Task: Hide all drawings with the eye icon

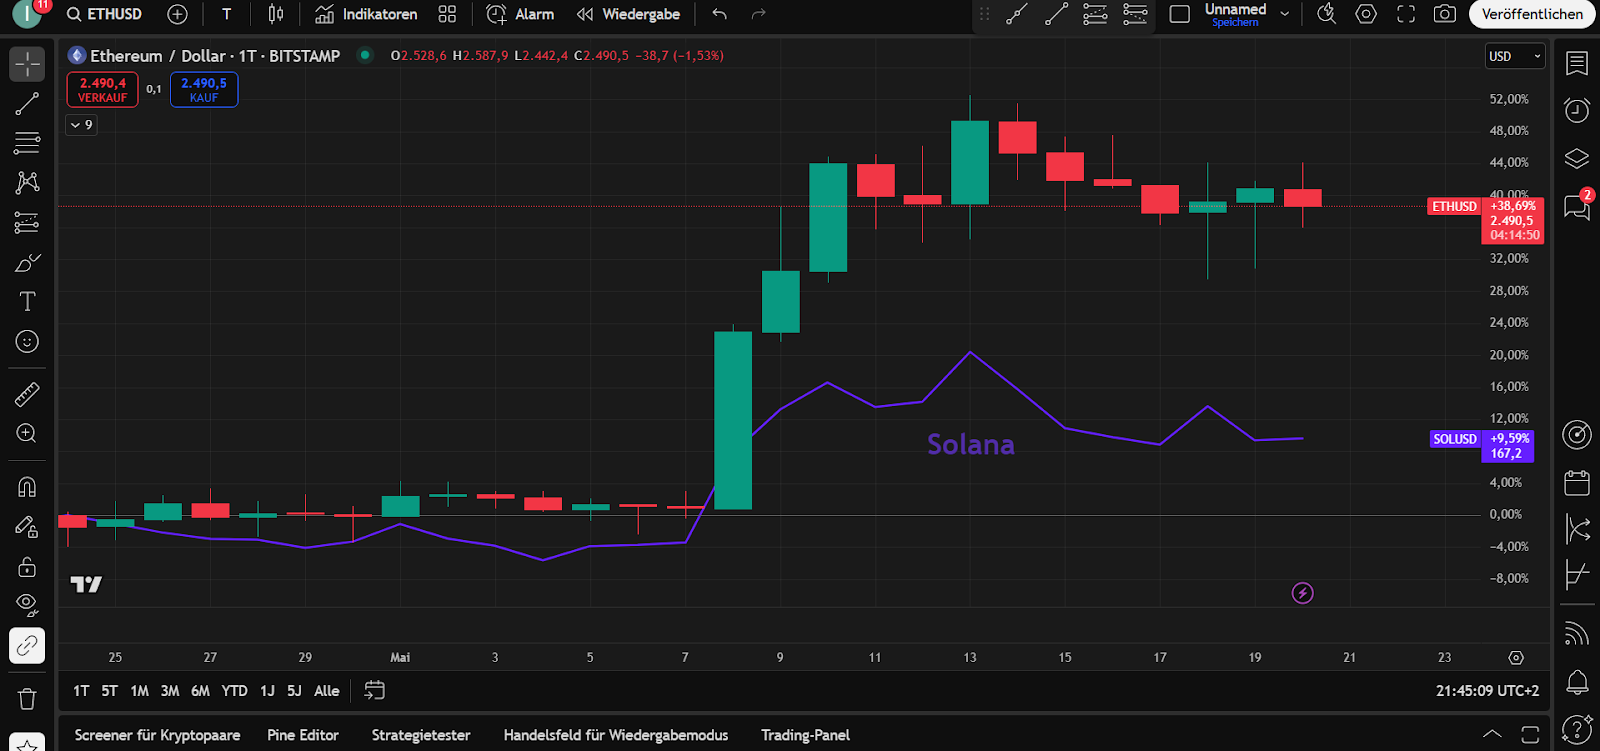Action: 27,606
